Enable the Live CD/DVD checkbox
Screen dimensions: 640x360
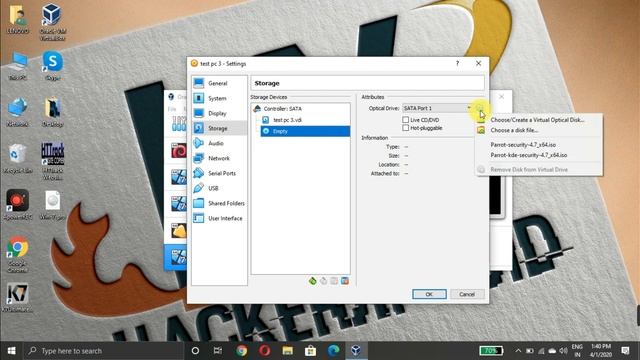tap(405, 120)
